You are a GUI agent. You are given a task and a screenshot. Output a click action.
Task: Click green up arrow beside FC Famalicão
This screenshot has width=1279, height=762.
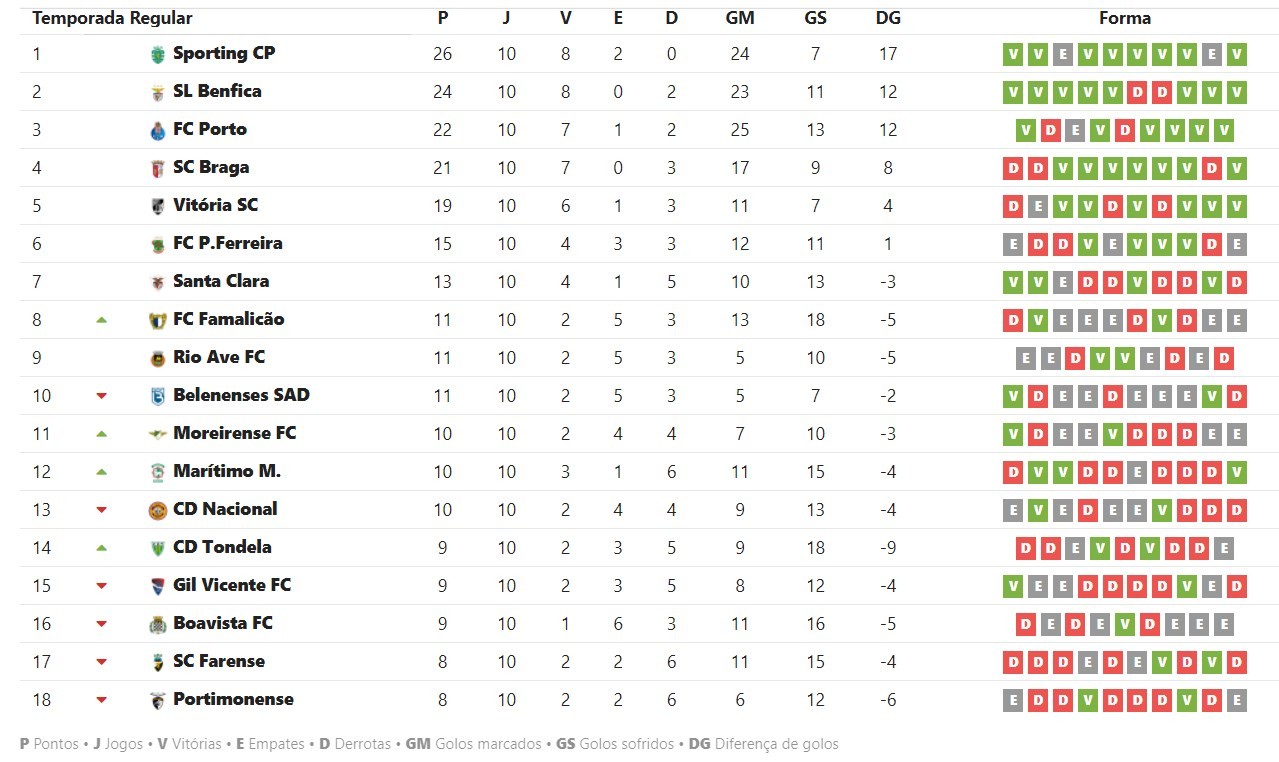click(101, 320)
